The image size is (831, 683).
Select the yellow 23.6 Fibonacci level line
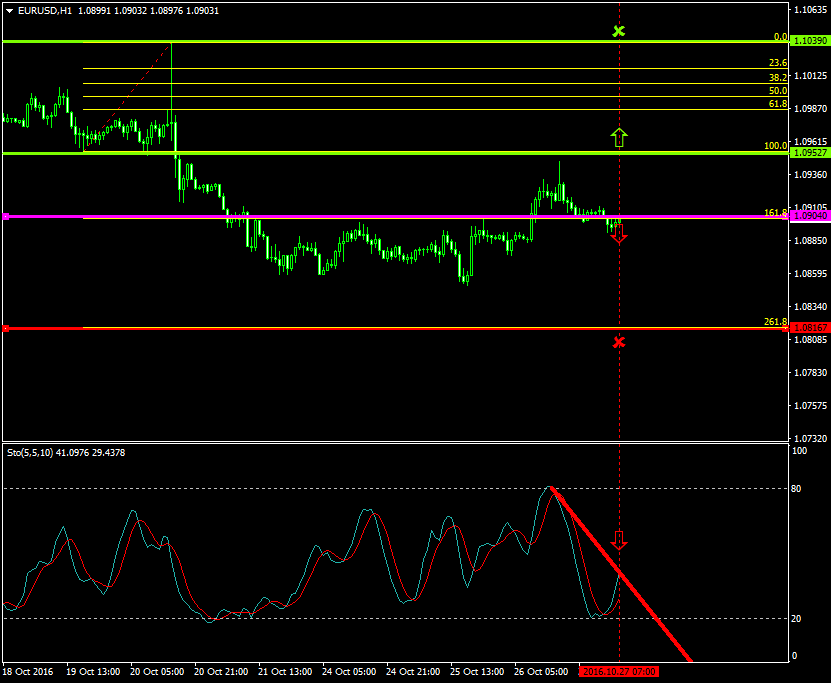(x=400, y=67)
